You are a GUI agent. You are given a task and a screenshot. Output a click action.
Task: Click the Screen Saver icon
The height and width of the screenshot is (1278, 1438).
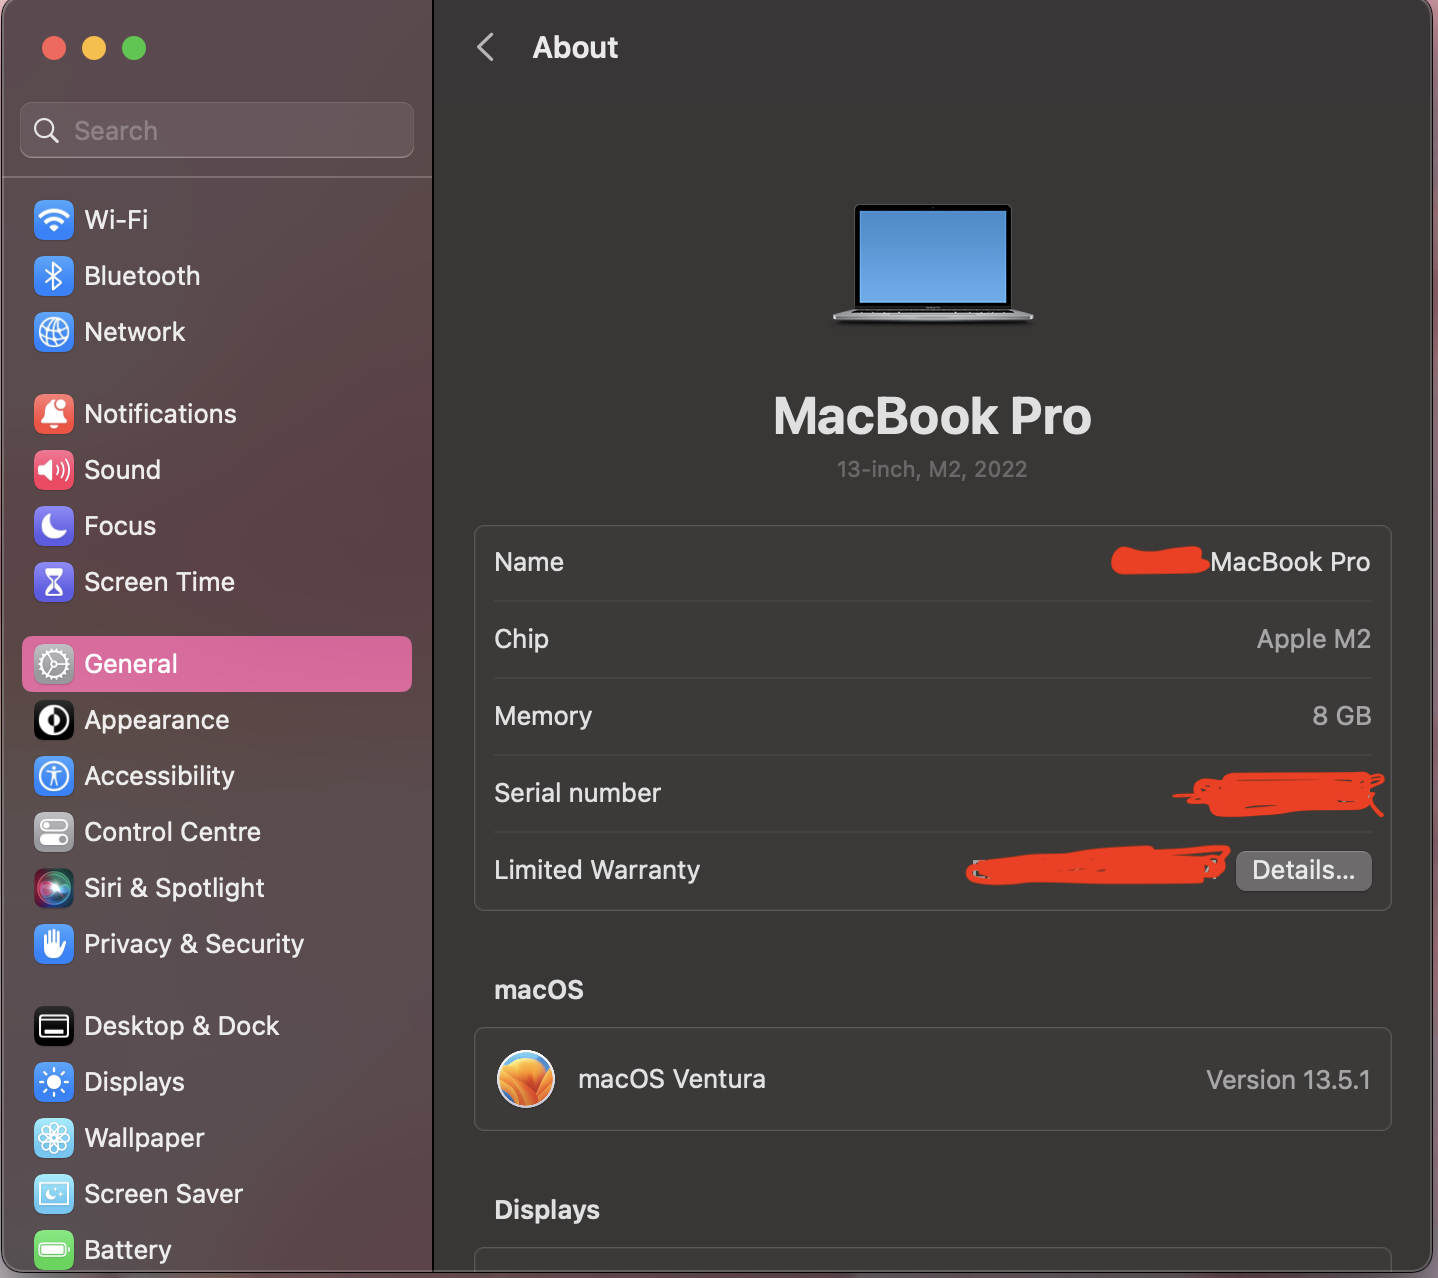coord(54,1194)
